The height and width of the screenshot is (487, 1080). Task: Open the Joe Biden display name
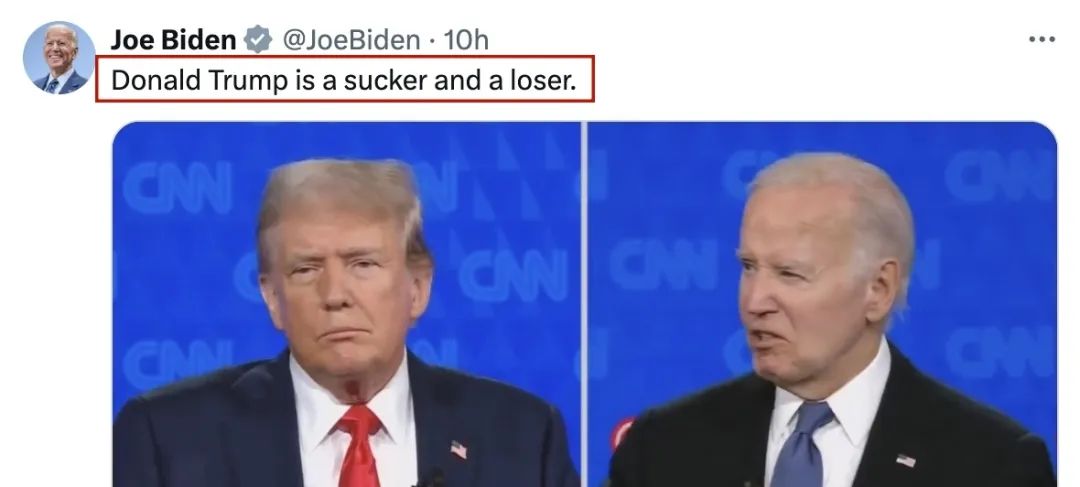(173, 40)
